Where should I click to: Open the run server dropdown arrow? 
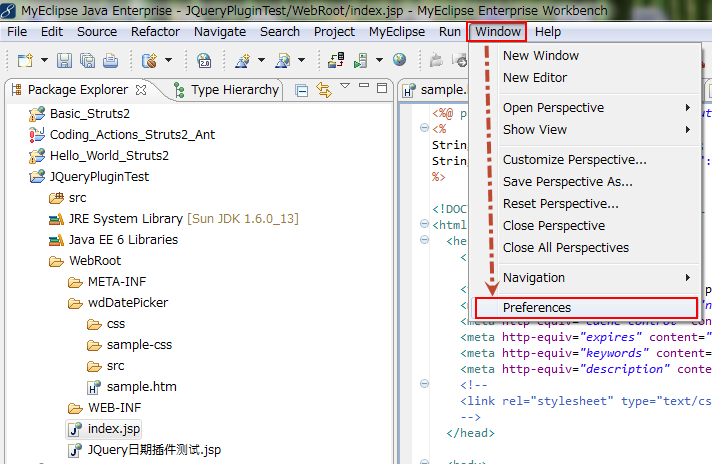click(x=380, y=60)
